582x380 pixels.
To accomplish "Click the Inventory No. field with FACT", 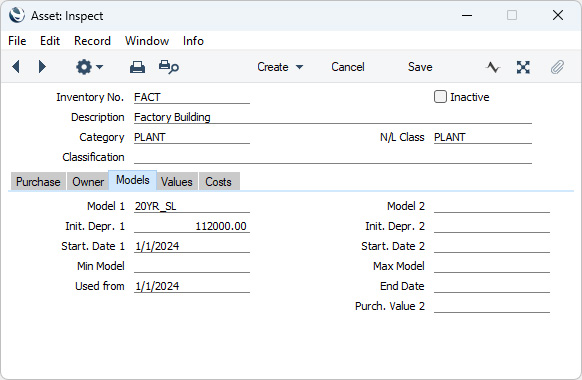I will [192, 97].
